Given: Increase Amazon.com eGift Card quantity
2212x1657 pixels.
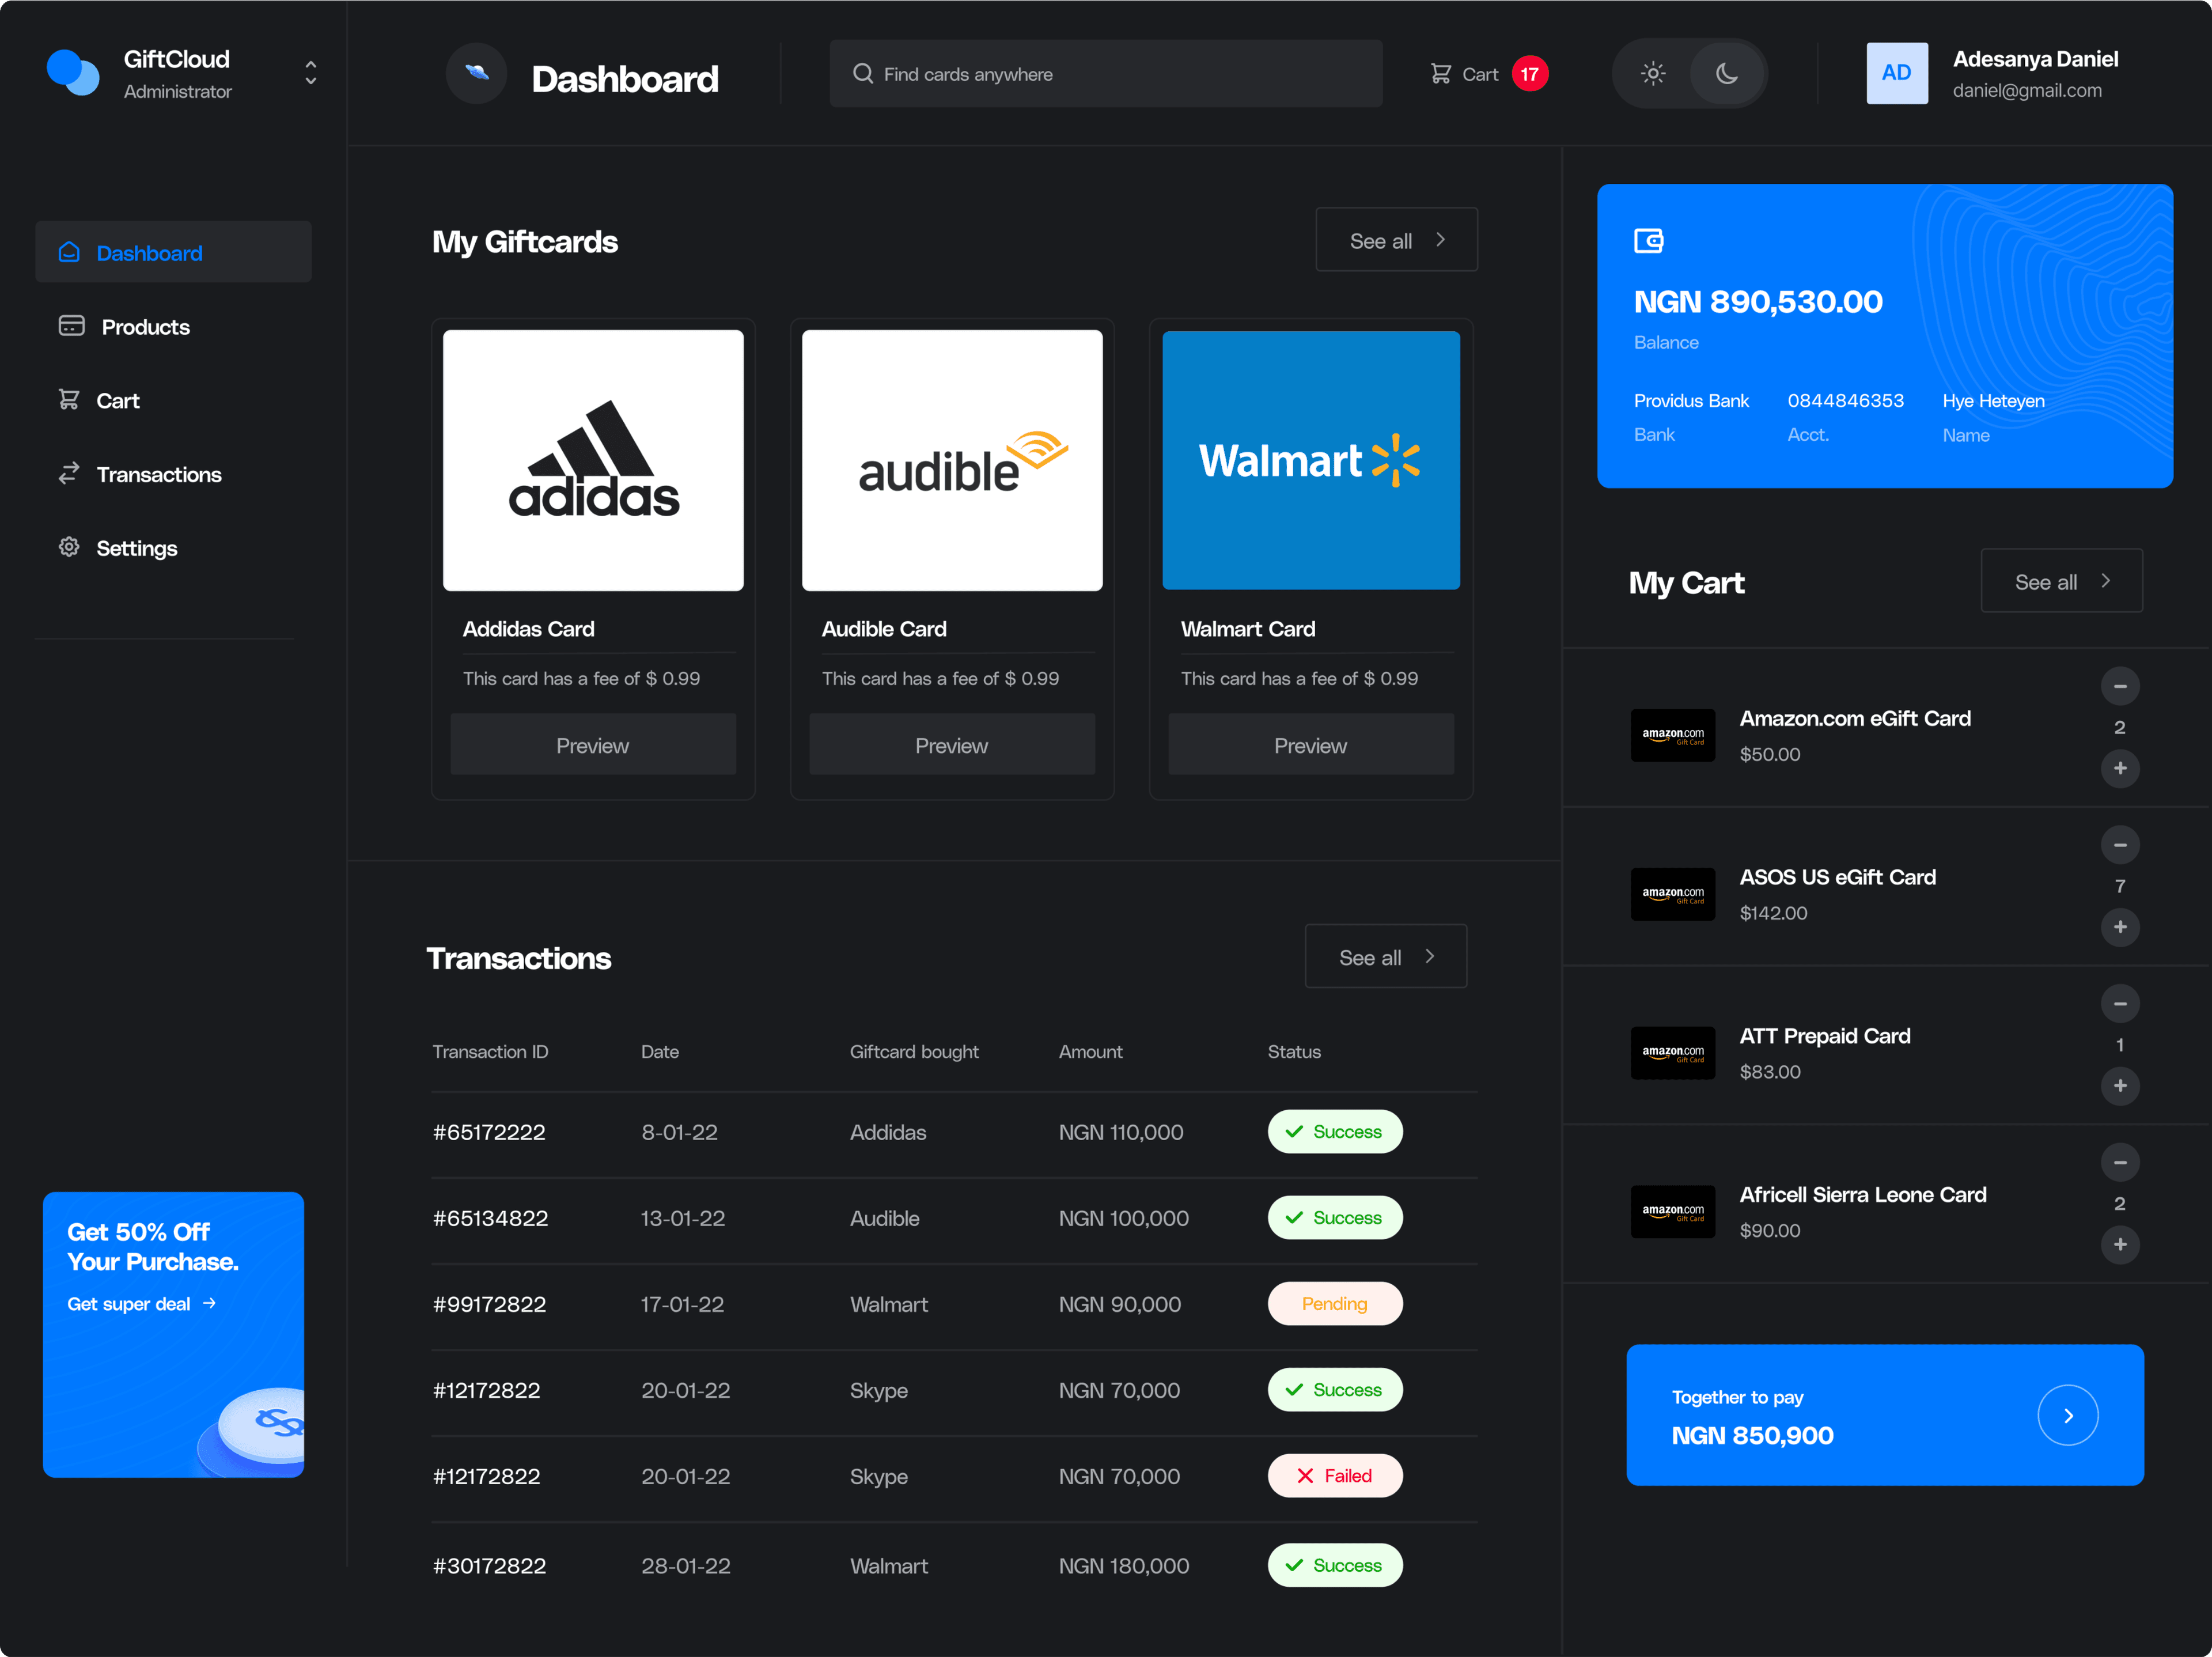Looking at the screenshot, I should point(2120,768).
